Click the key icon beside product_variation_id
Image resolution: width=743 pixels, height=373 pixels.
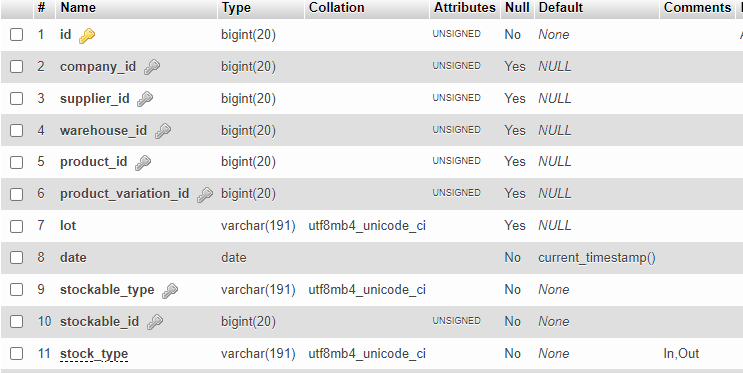[x=205, y=194]
